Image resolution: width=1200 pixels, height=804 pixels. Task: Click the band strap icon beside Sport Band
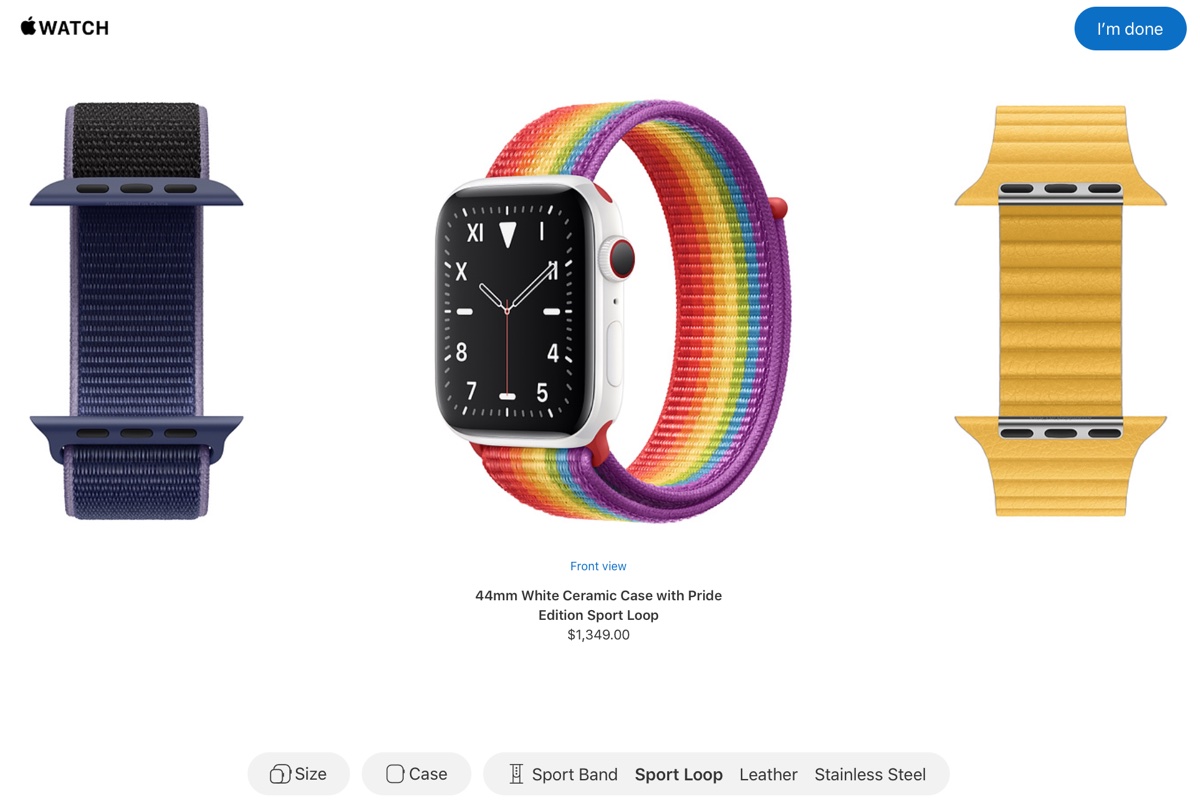[516, 774]
